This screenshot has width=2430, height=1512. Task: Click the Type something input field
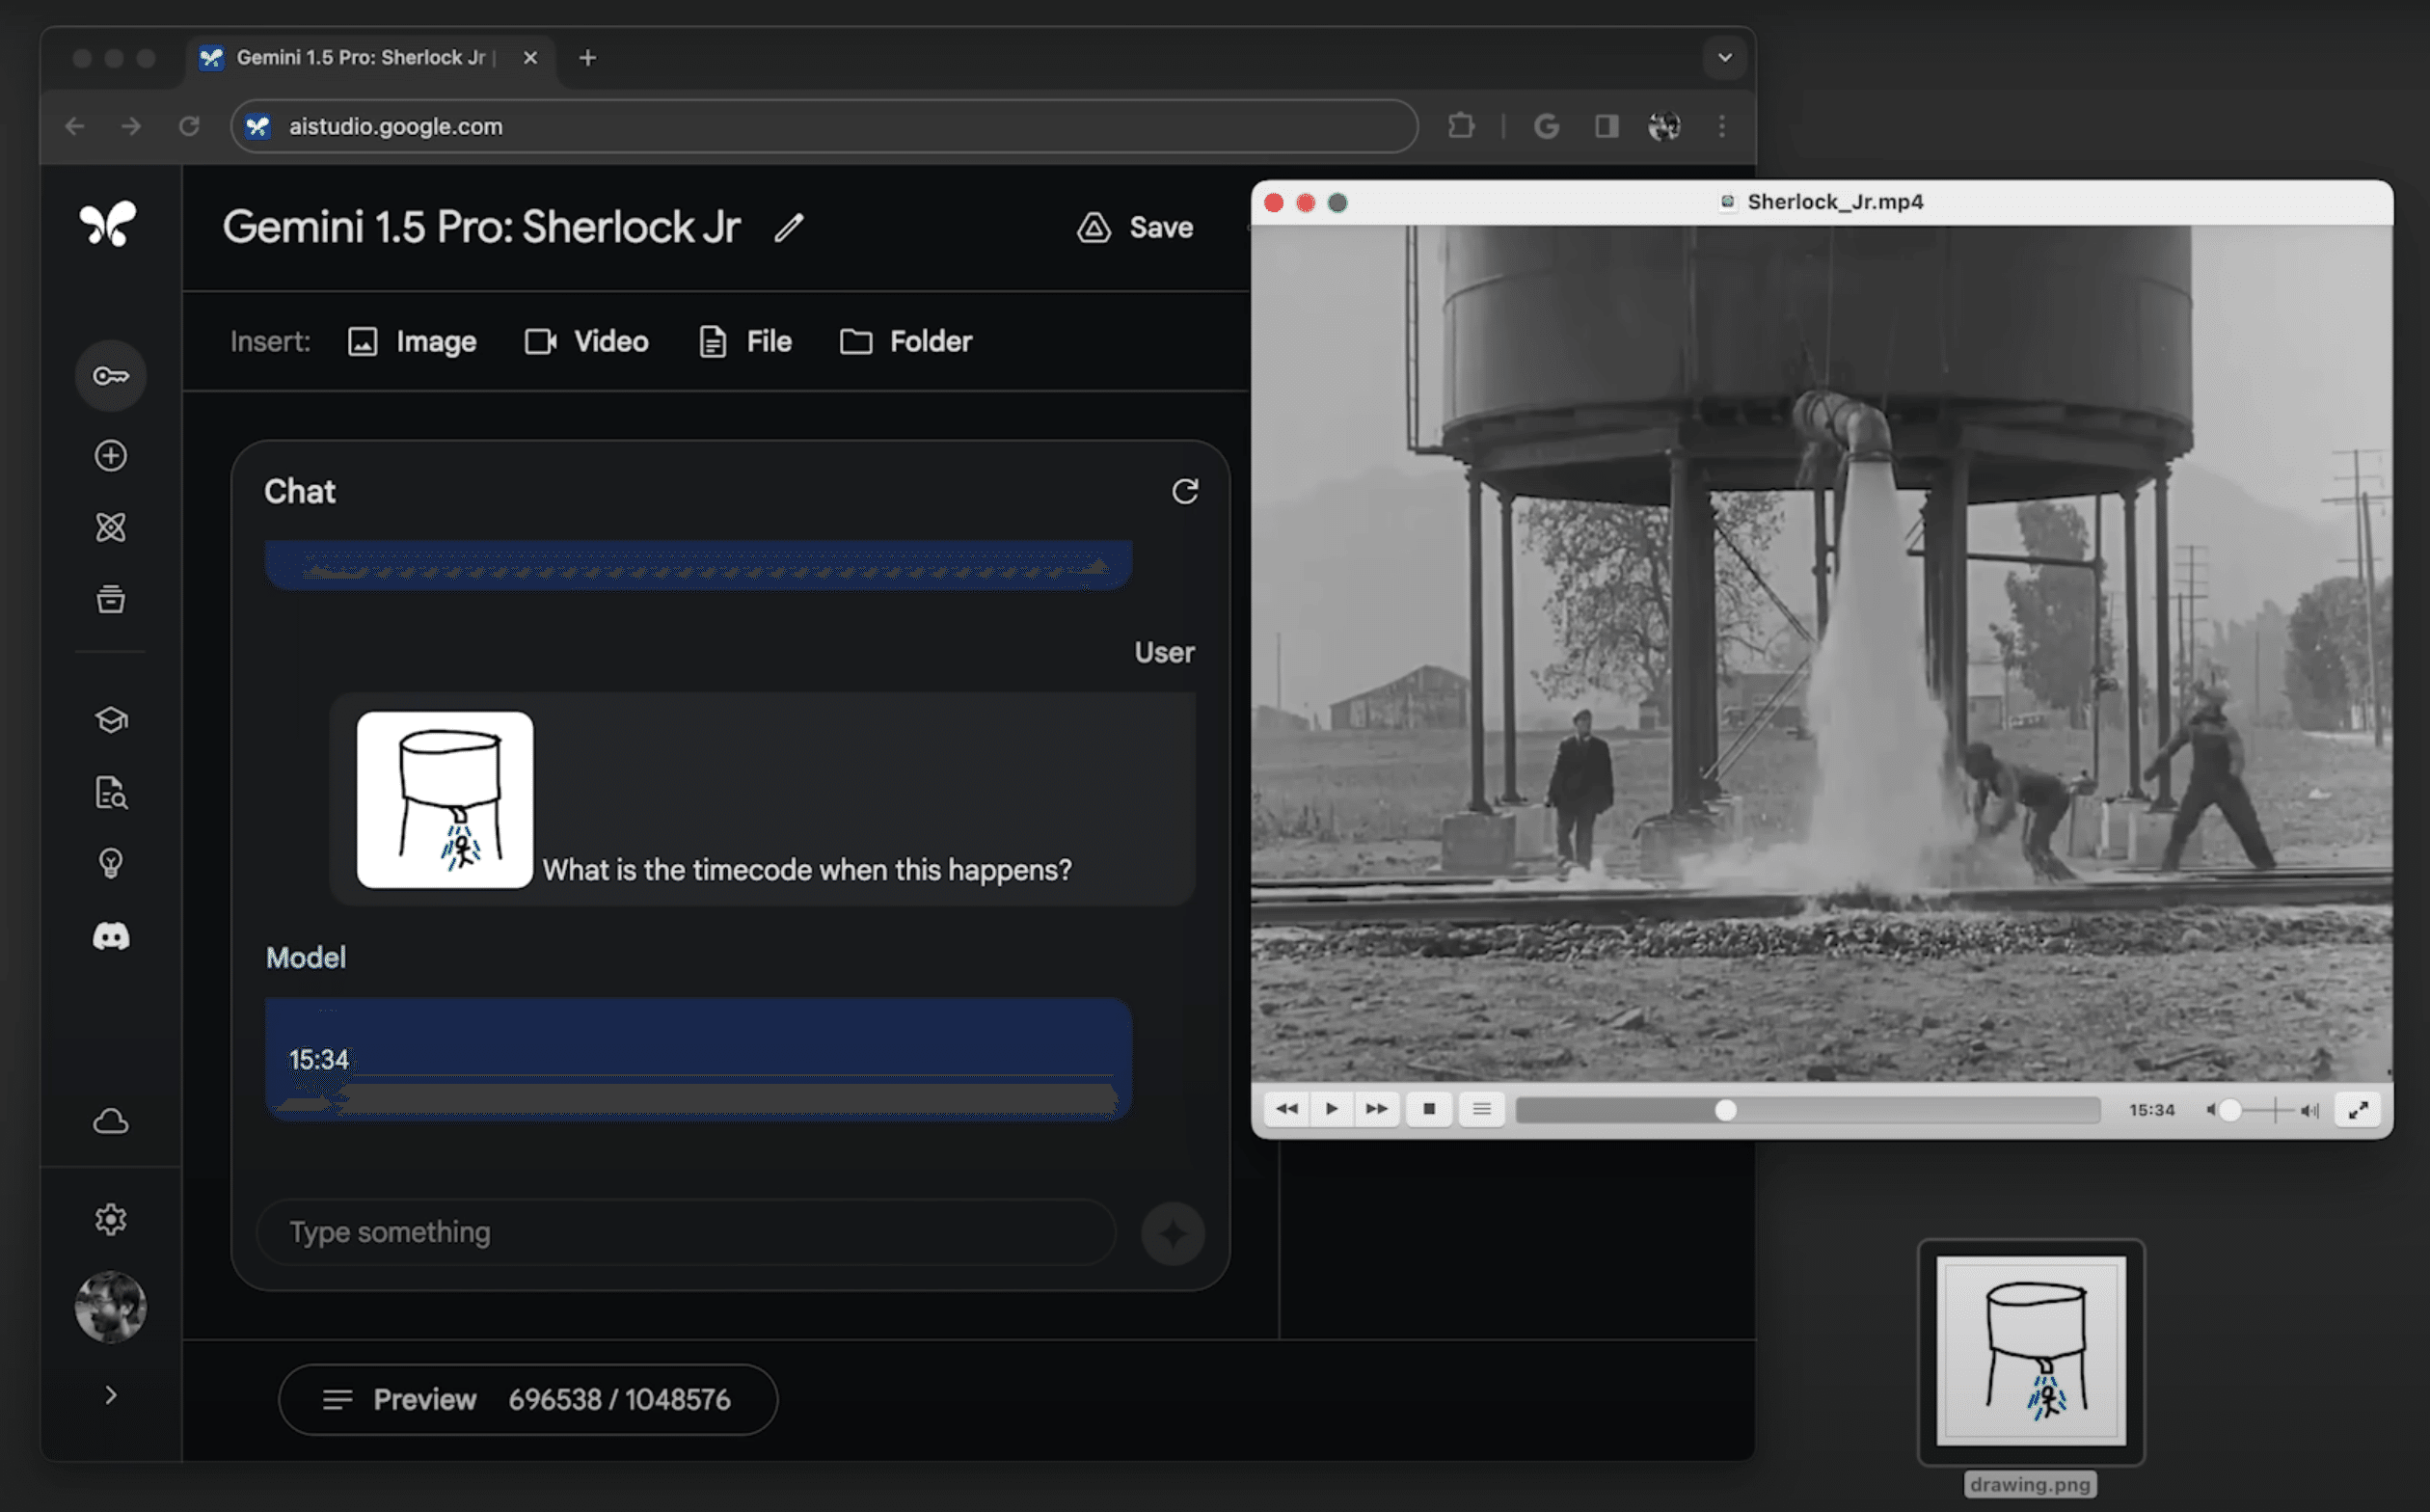coord(686,1232)
